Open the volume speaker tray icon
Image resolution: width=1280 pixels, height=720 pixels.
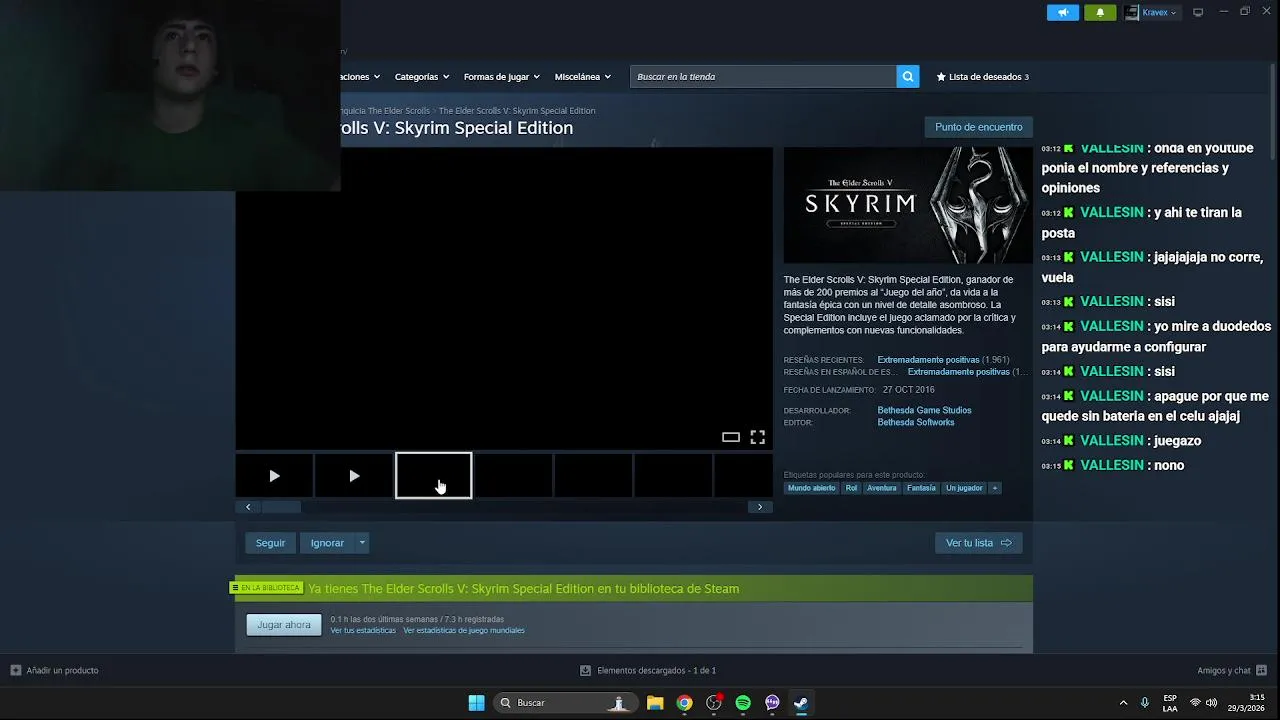pos(1211,703)
